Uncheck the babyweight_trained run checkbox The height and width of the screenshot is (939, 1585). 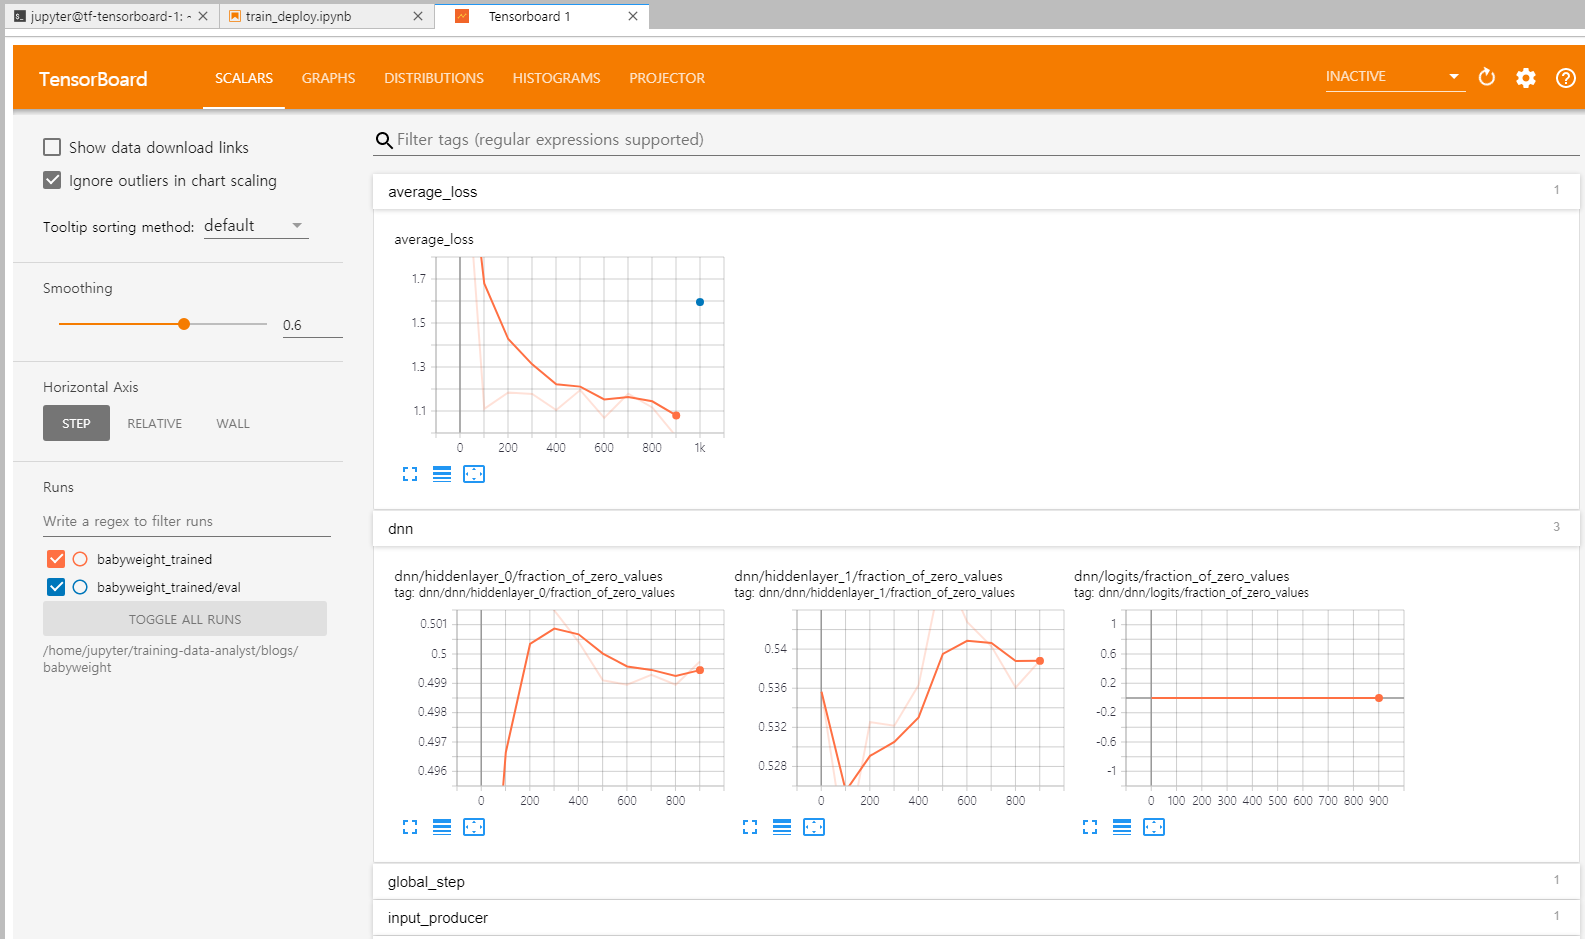[56, 559]
